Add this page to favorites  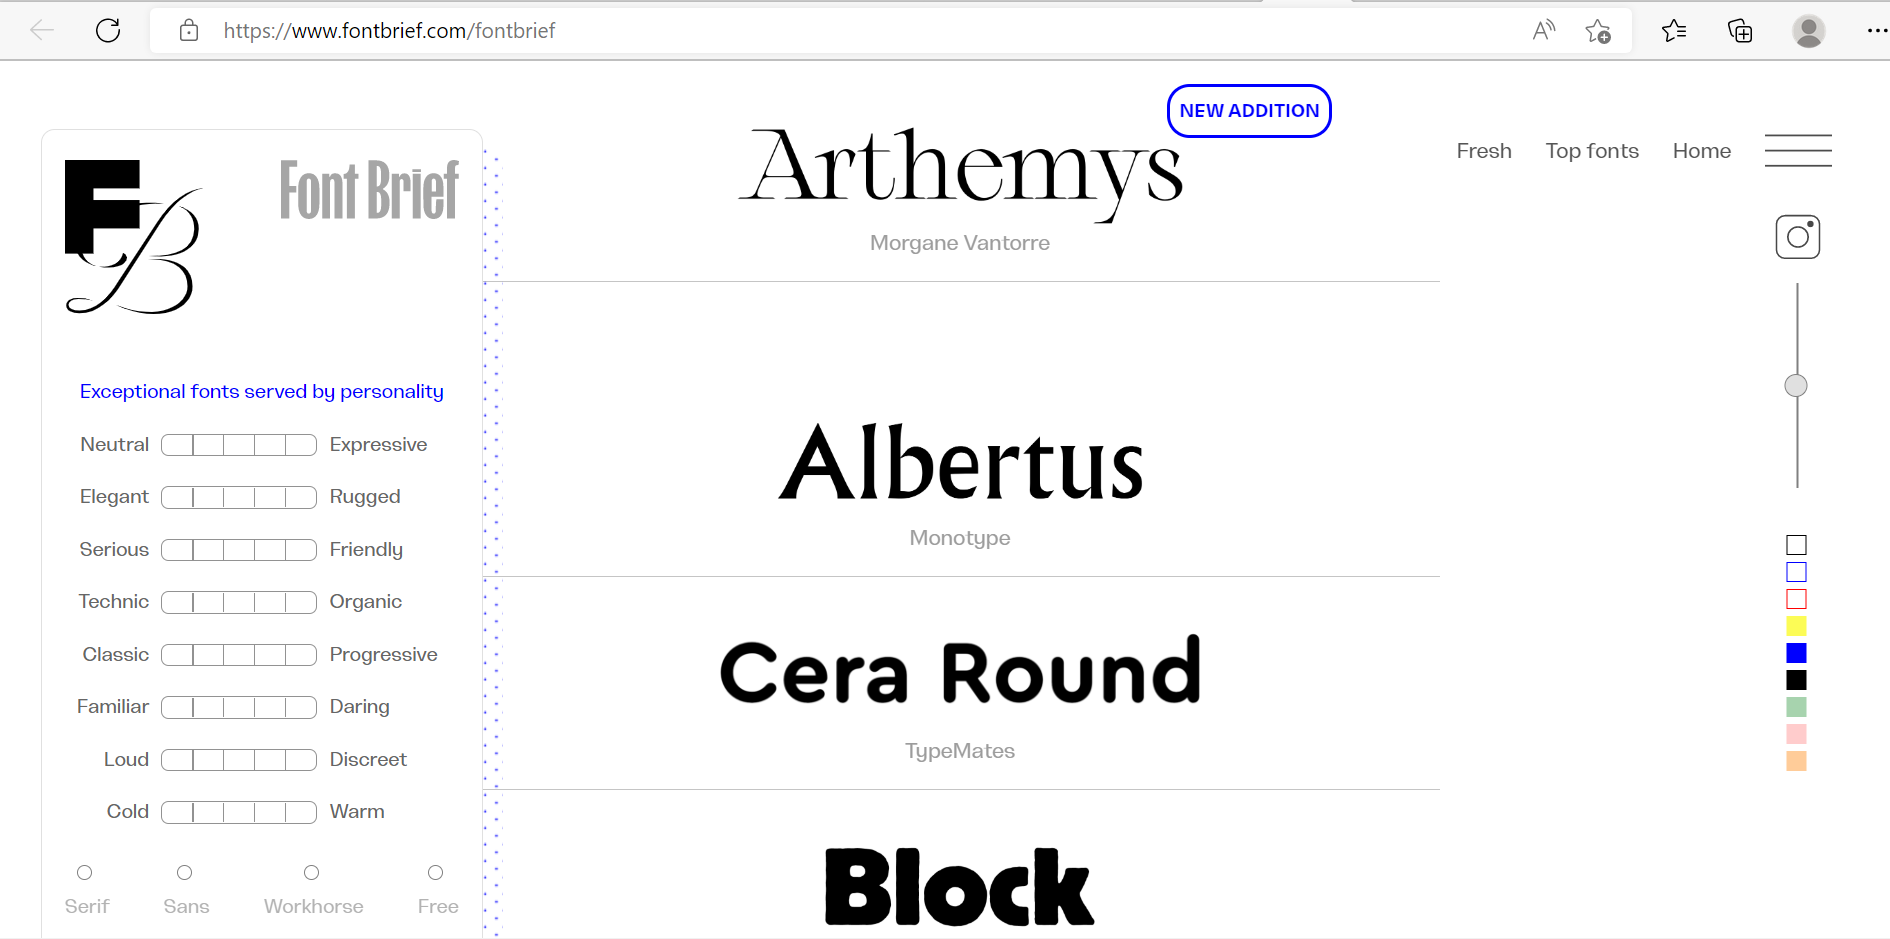click(1598, 31)
